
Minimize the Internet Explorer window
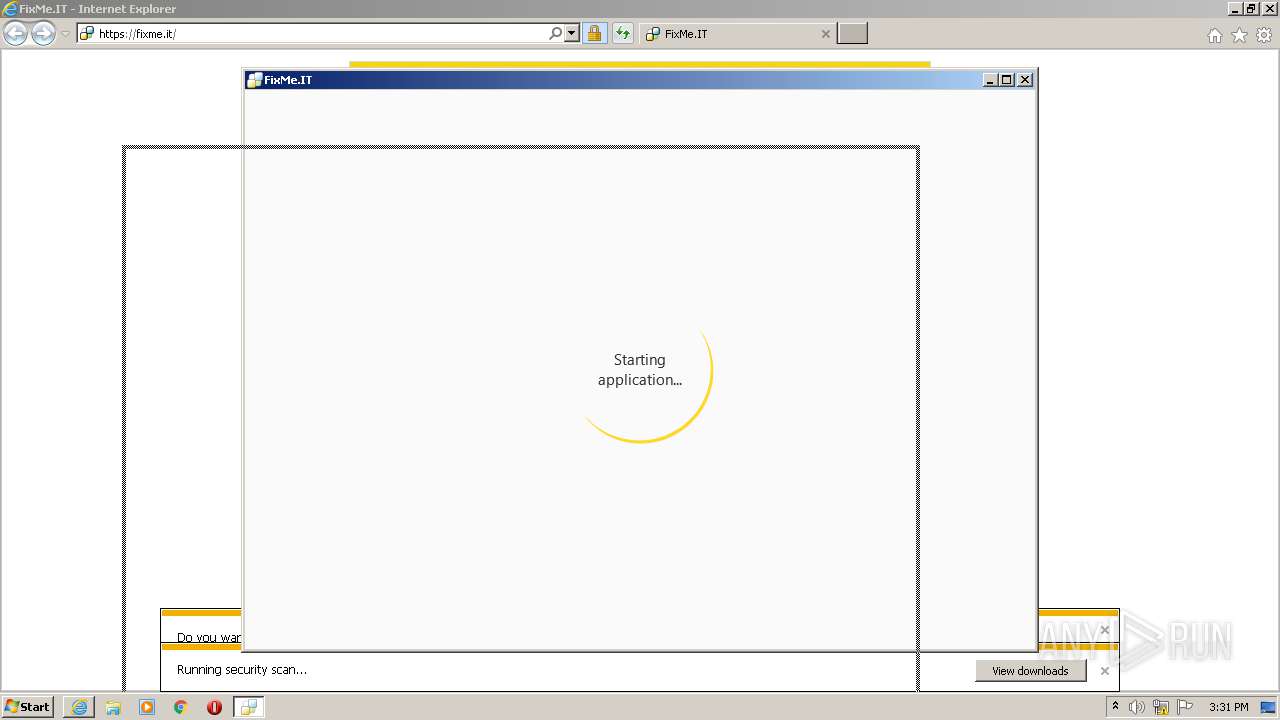pos(1235,8)
